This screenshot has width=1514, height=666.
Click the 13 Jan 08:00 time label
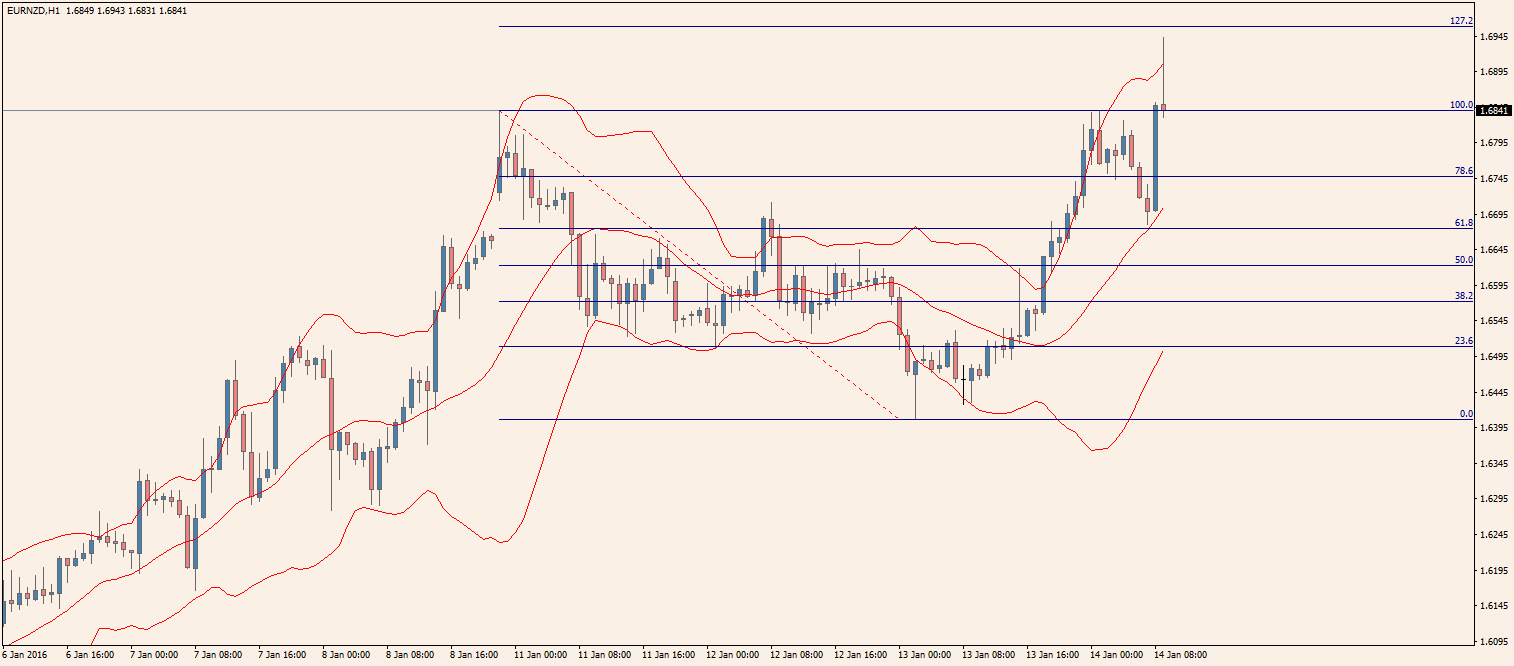click(x=988, y=656)
